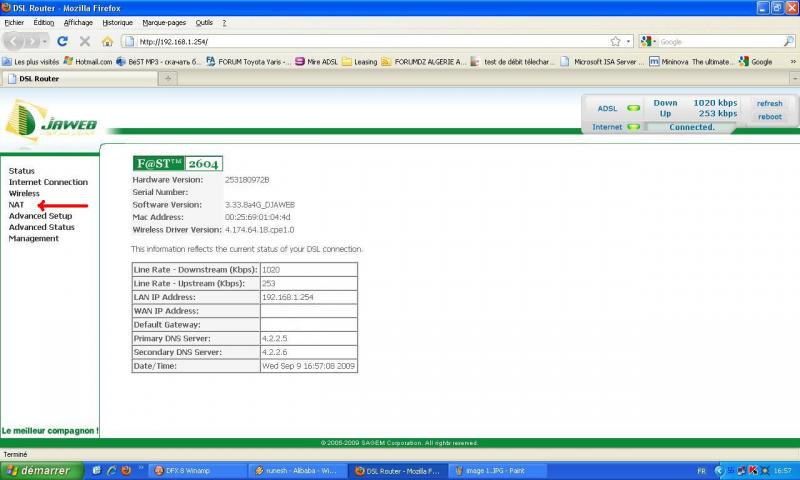Open Advanced Status page
This screenshot has width=800, height=480.
point(41,227)
